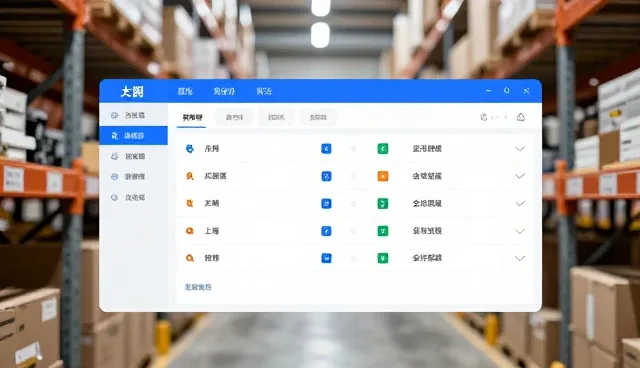Click the highlighted blue sidebar item's icon
640x368 pixels.
tap(115, 136)
